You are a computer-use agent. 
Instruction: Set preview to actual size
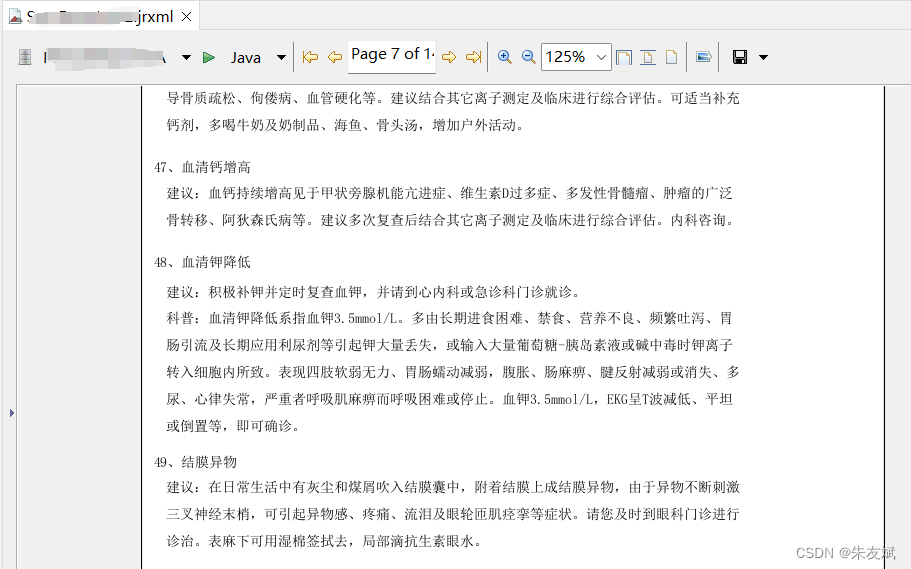point(671,57)
